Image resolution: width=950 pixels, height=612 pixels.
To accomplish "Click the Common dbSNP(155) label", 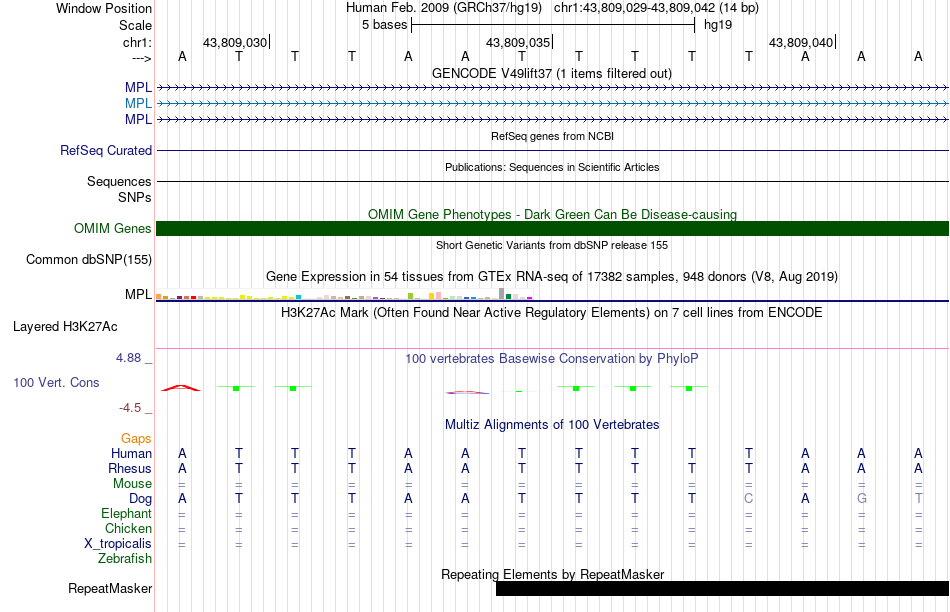I will (89, 259).
